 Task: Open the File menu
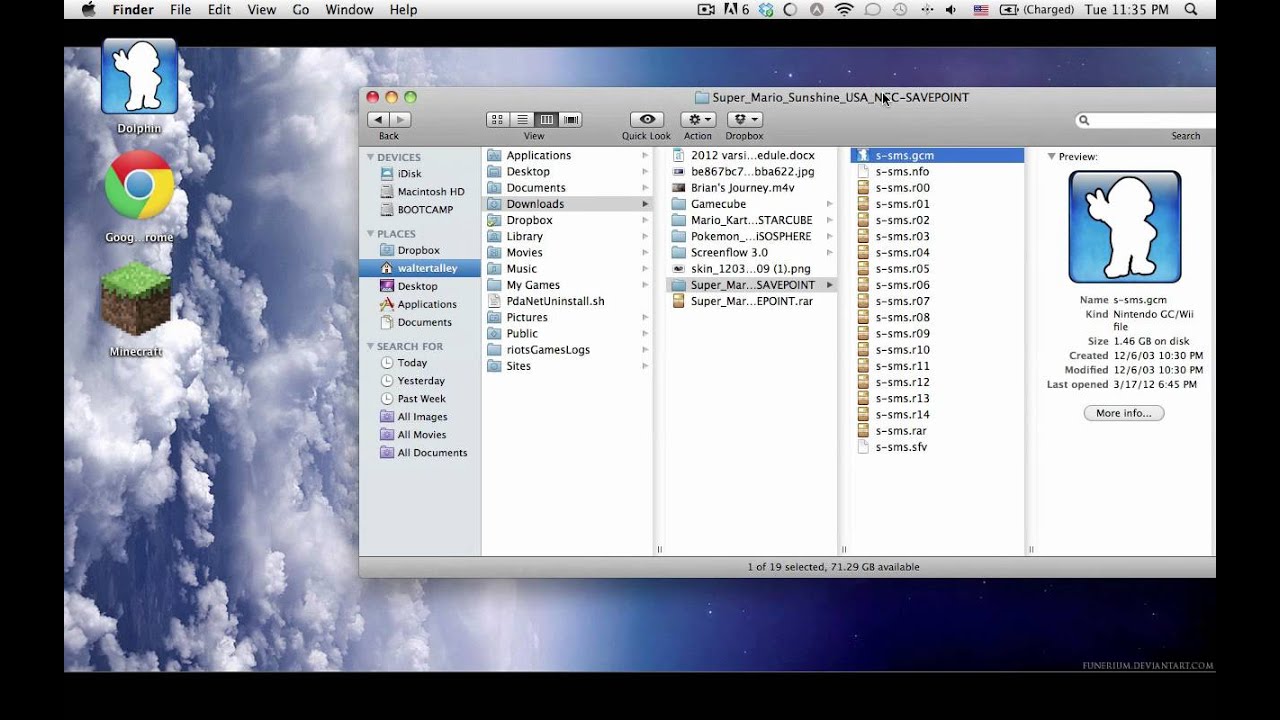(180, 9)
